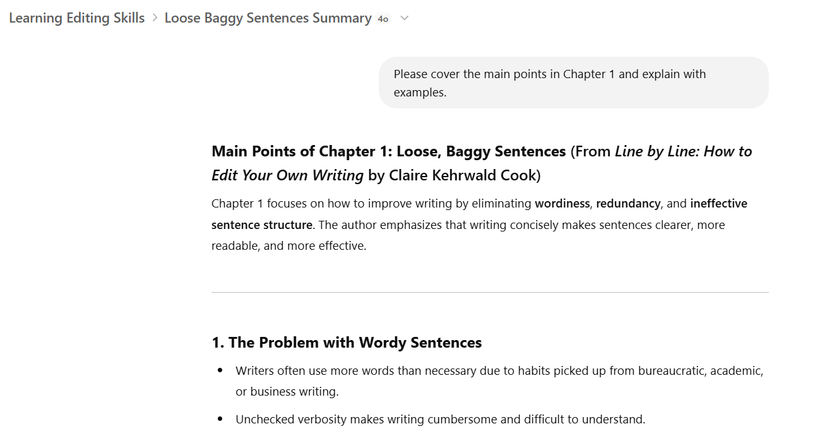825x439 pixels.
Task: Open the Learning Editing Skills project breadcrumb
Action: tap(76, 18)
